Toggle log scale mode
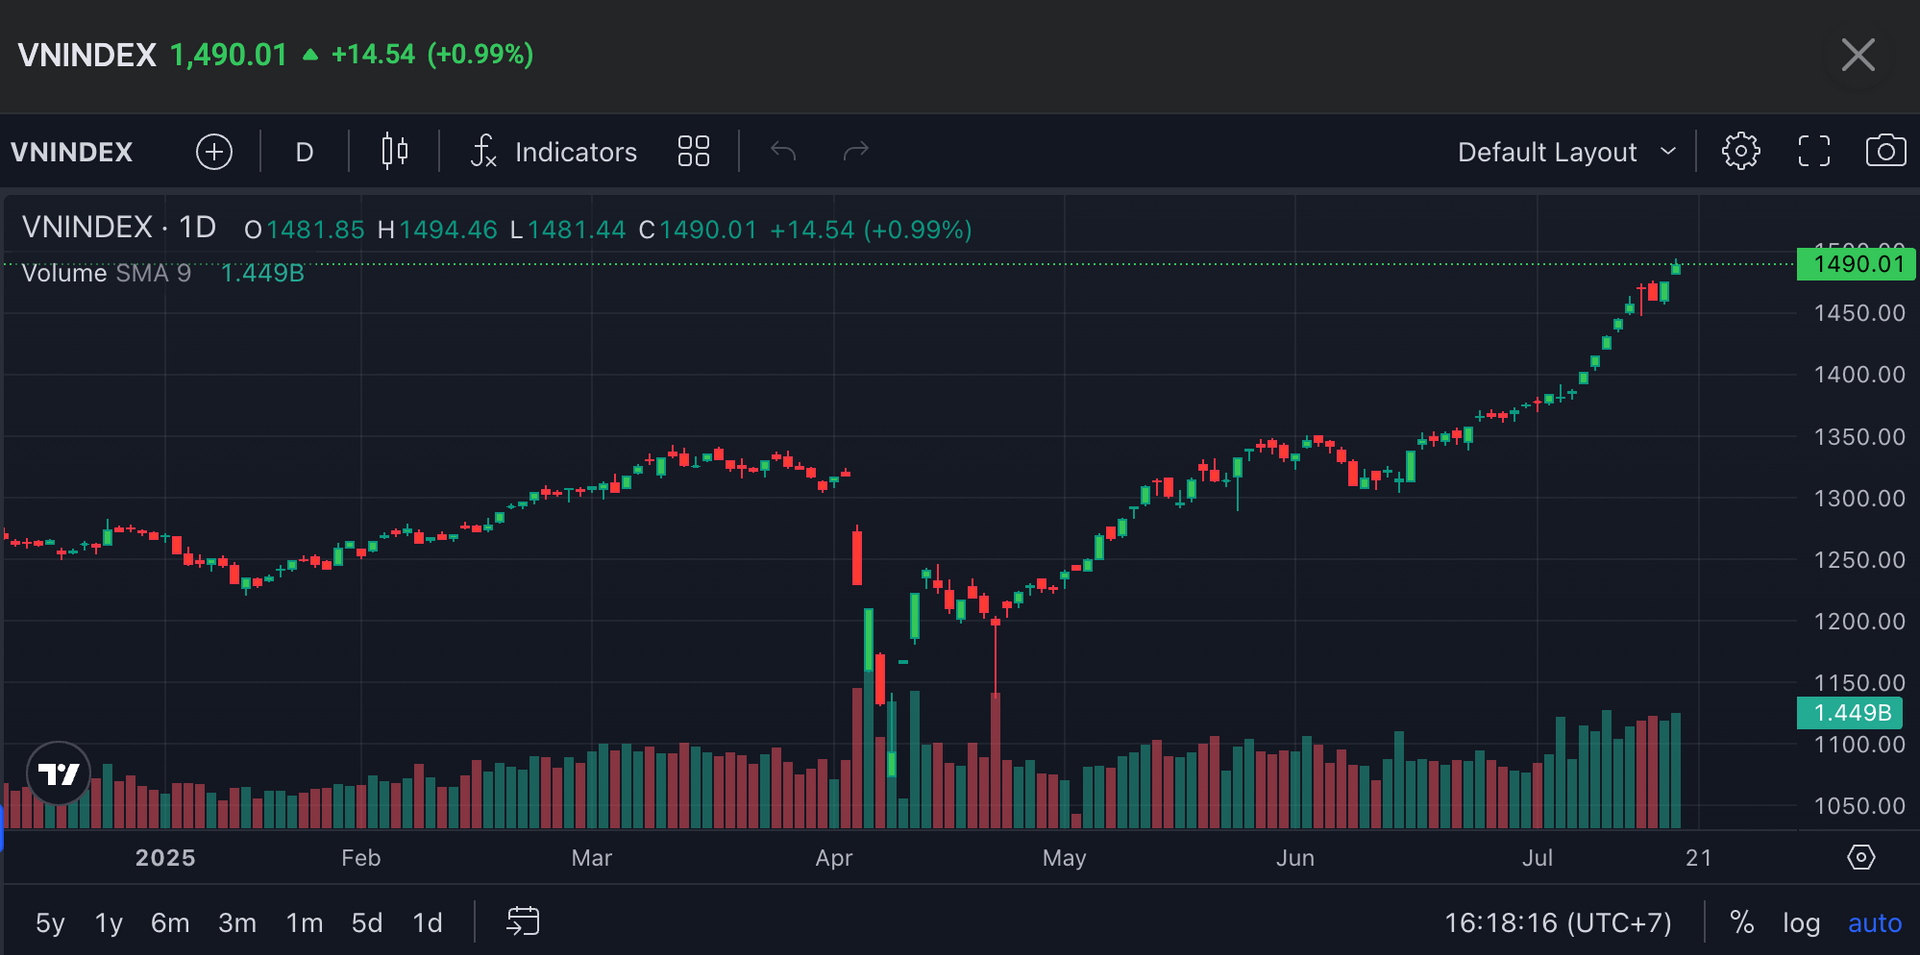Image resolution: width=1920 pixels, height=955 pixels. 1801,923
